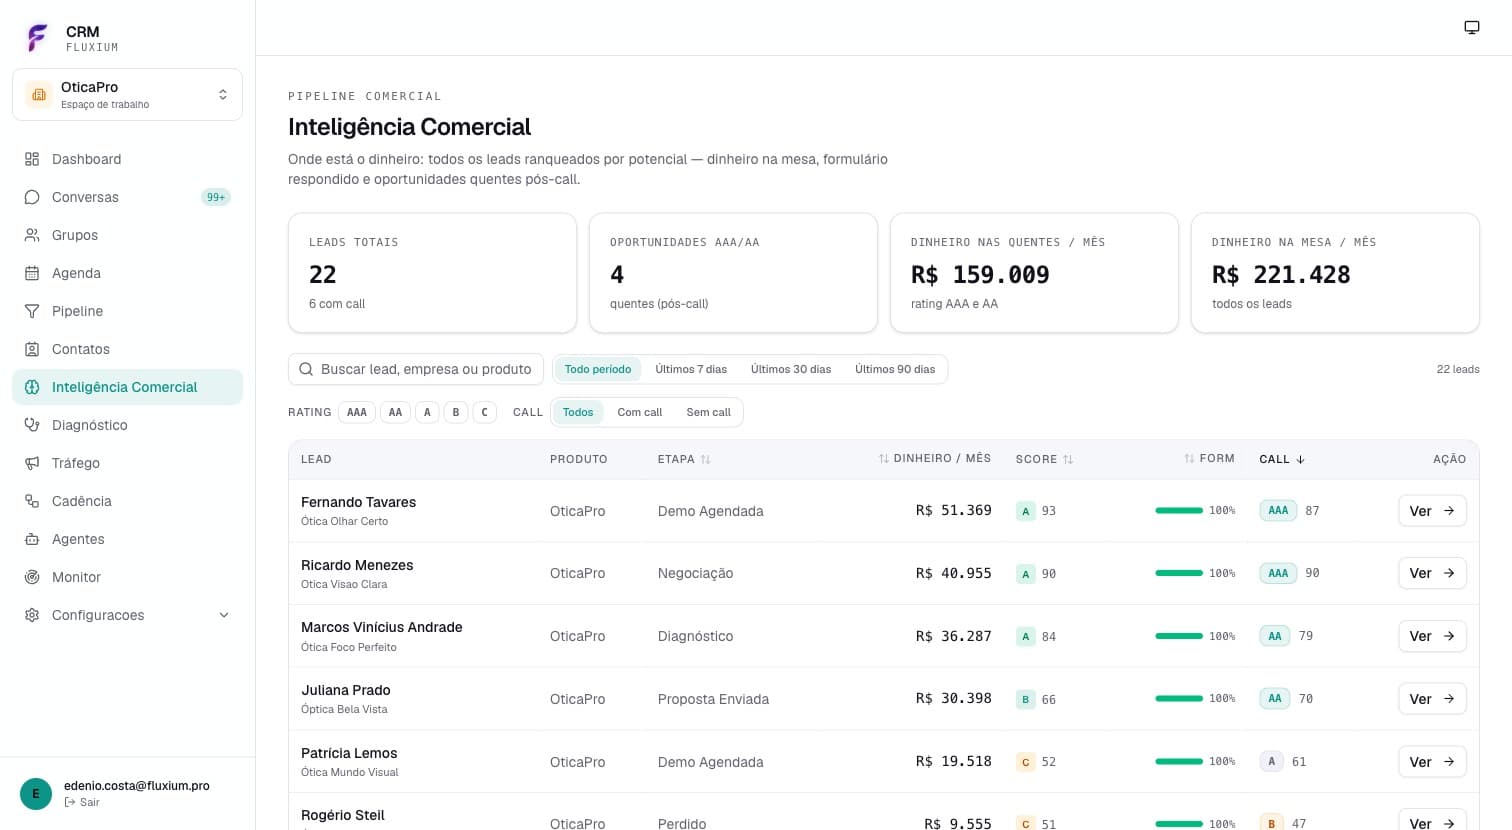Toggle the C rating filter chip

pos(484,412)
